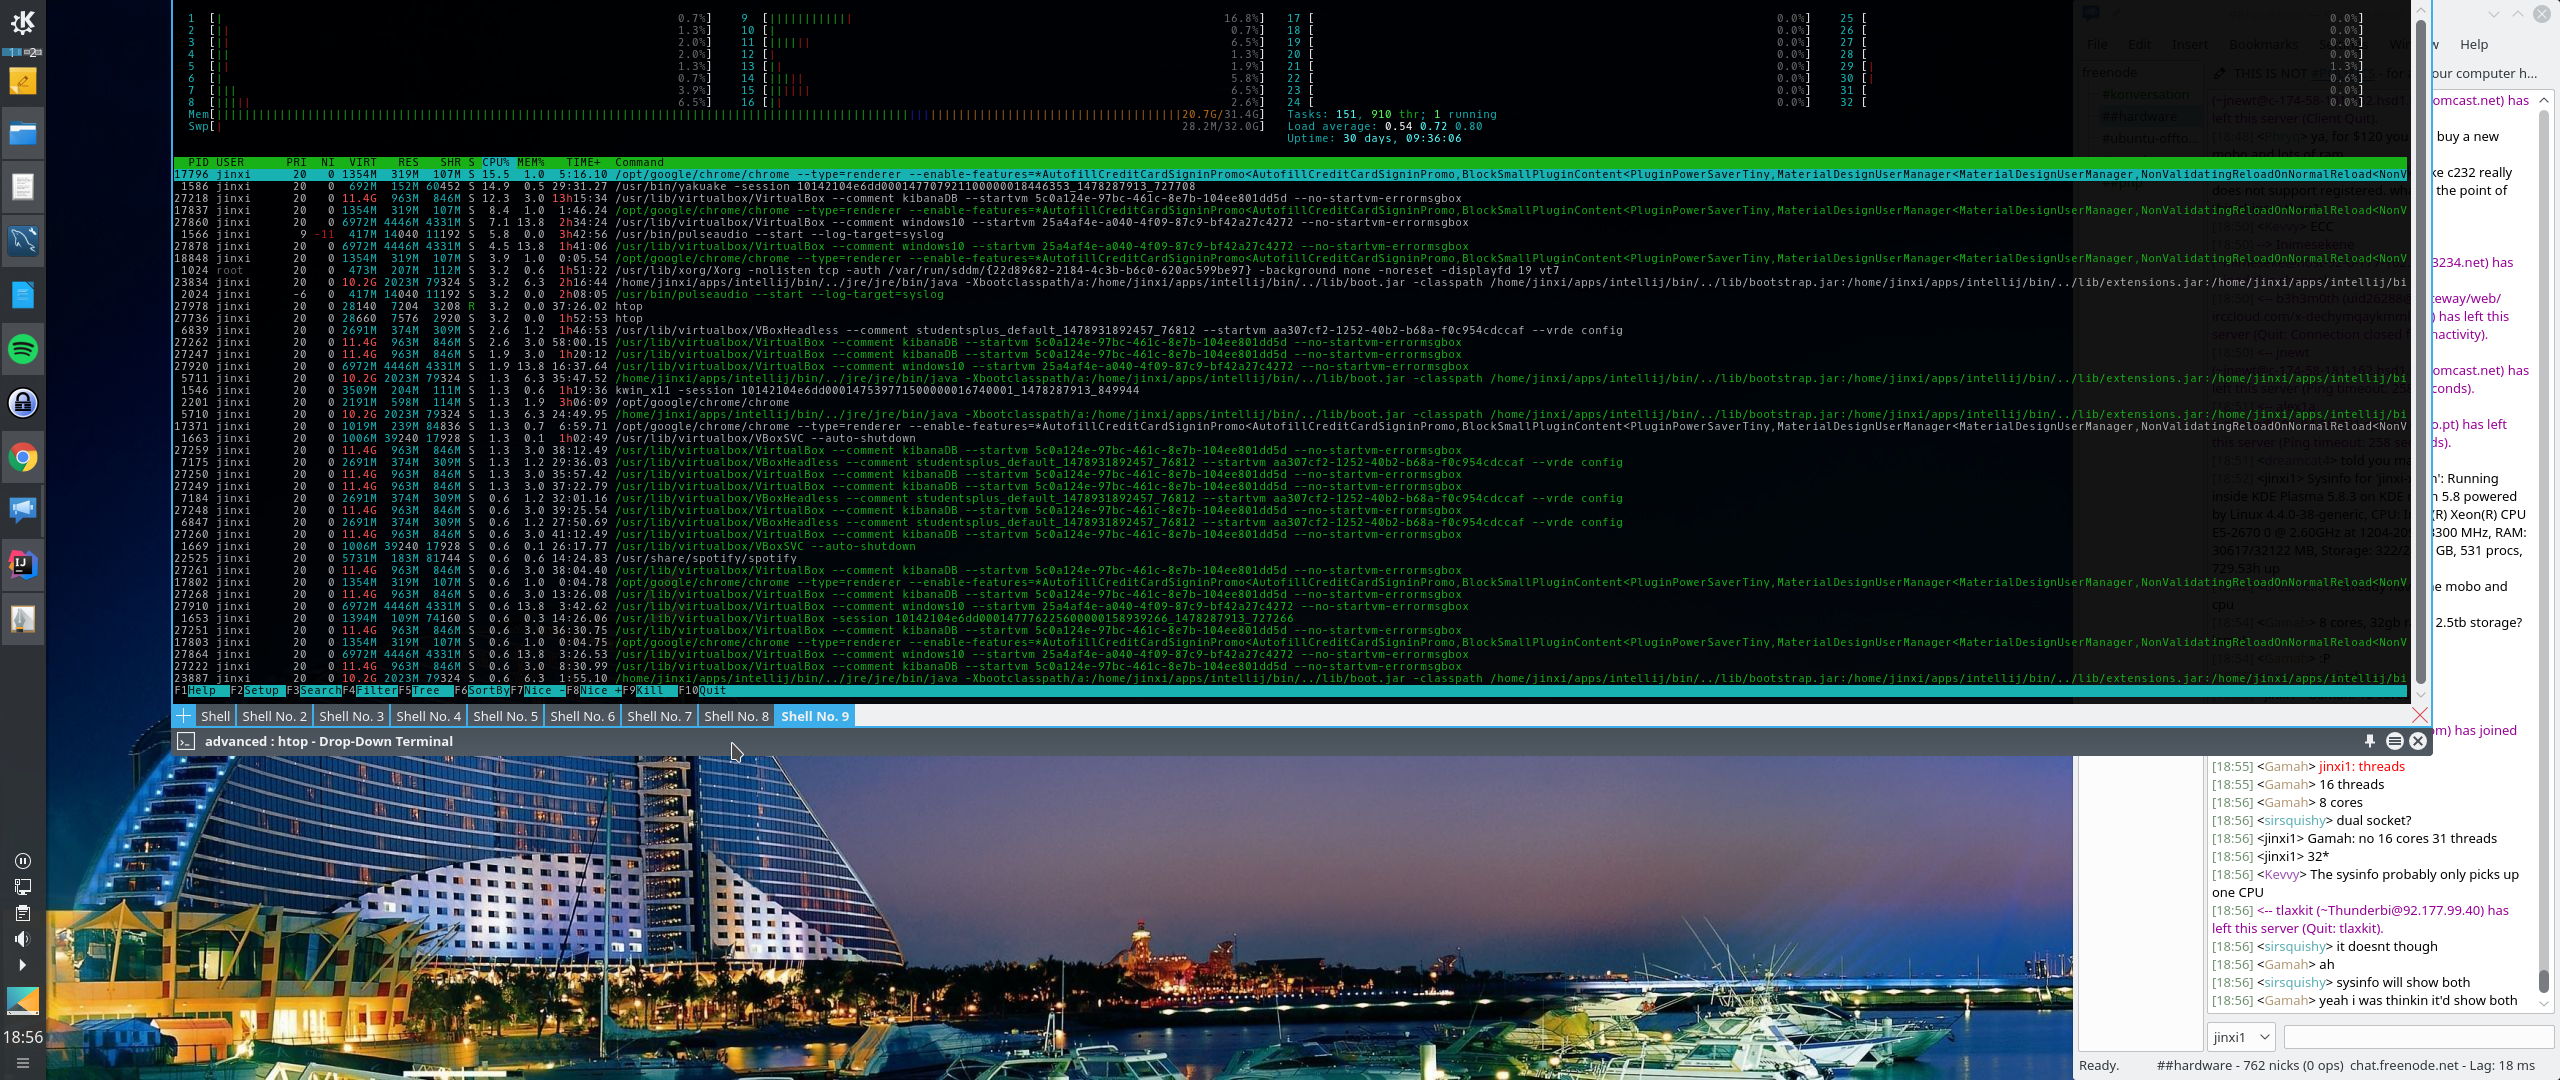The height and width of the screenshot is (1080, 2560).
Task: Add a new Yakuake session tab
Action: [183, 715]
